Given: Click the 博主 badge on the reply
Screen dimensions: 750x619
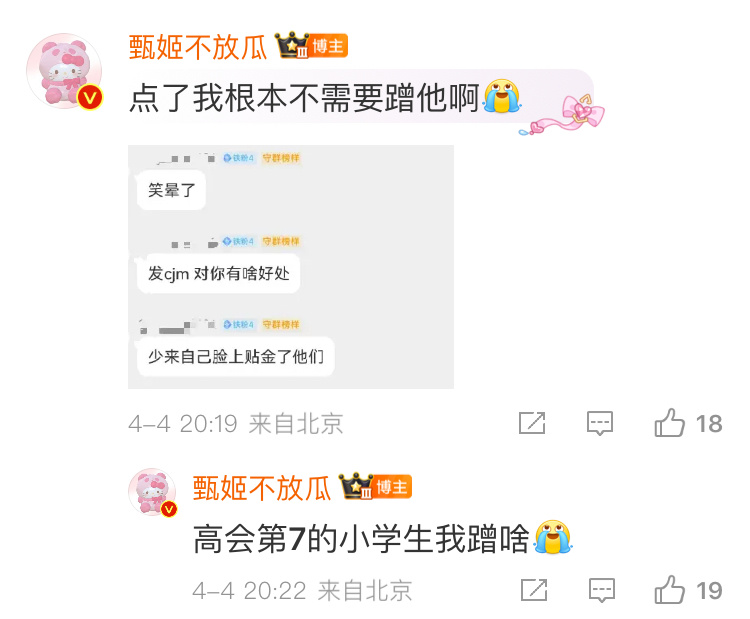Looking at the screenshot, I should pos(392,487).
